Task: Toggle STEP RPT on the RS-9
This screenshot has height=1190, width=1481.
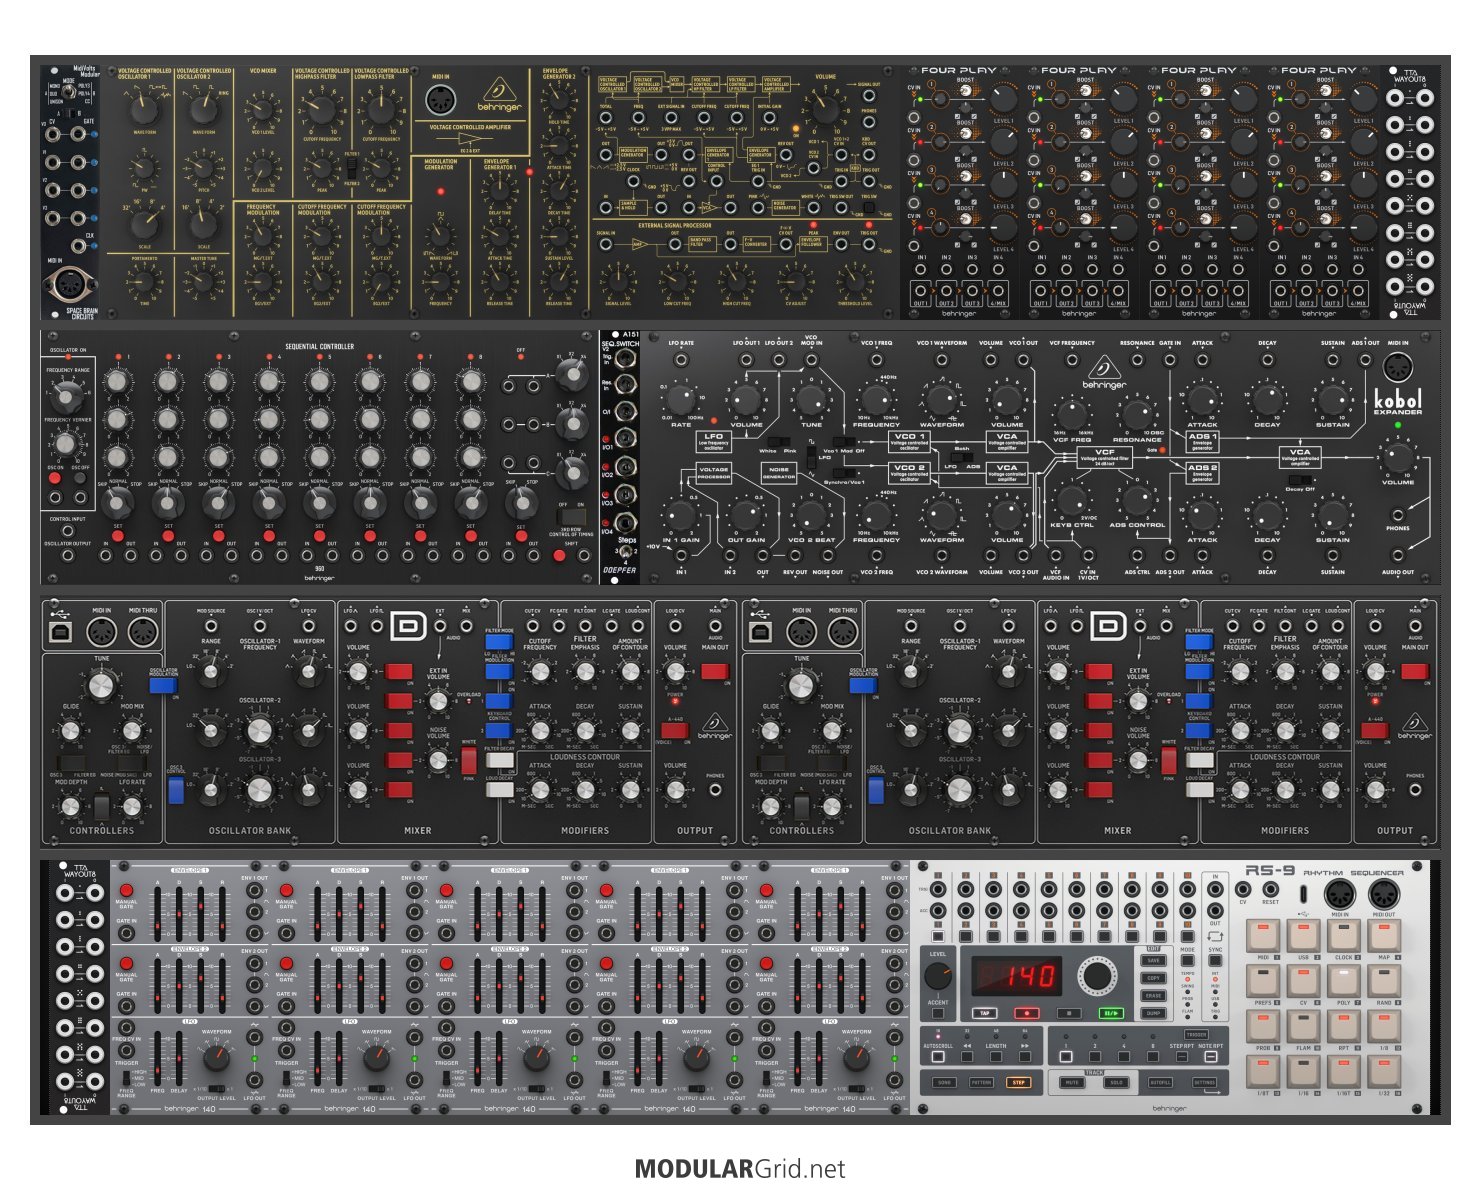Action: click(x=1182, y=1056)
